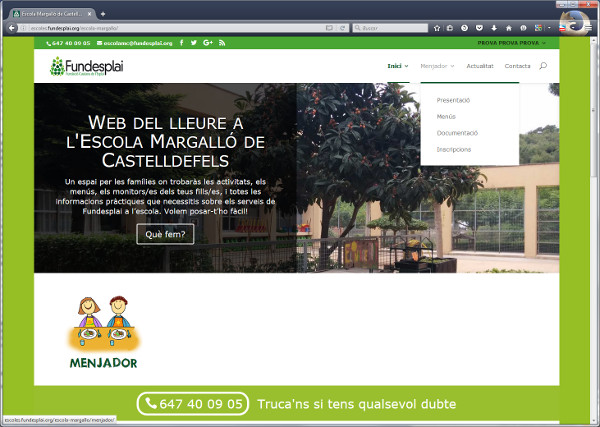Image resolution: width=600 pixels, height=427 pixels.
Task: Save page to Pocket icon
Action: 479,28
